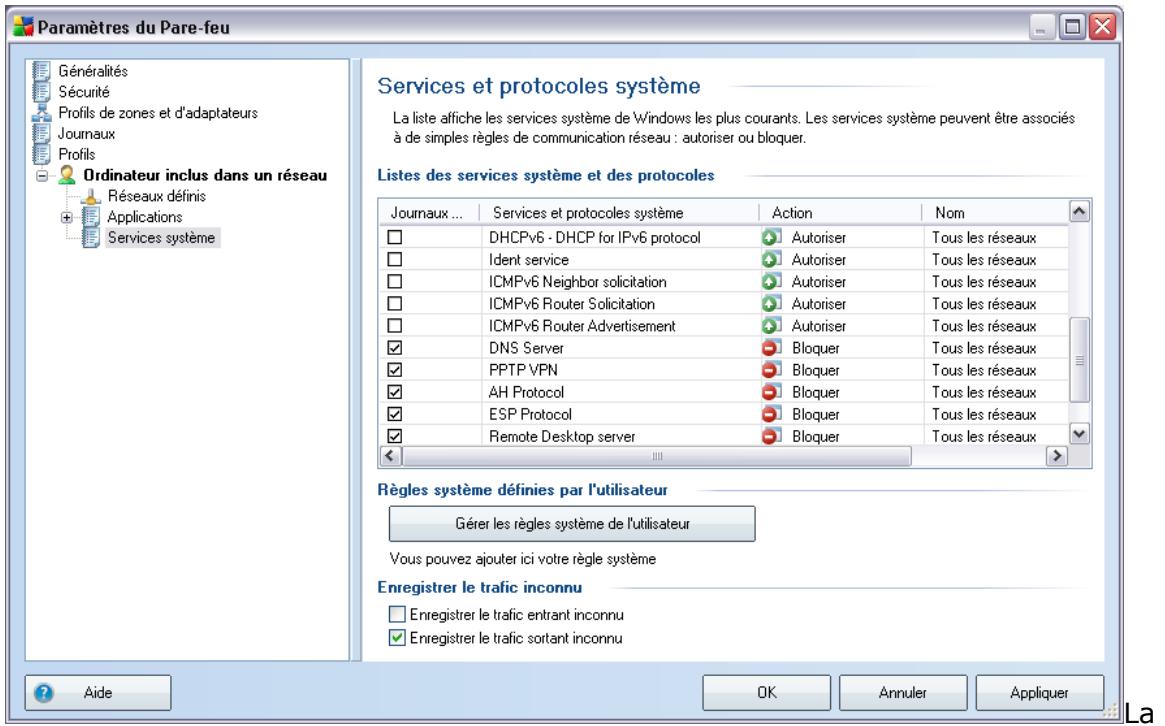Click the Profils page icon
Screen dimensions: 1165x726
42,155
